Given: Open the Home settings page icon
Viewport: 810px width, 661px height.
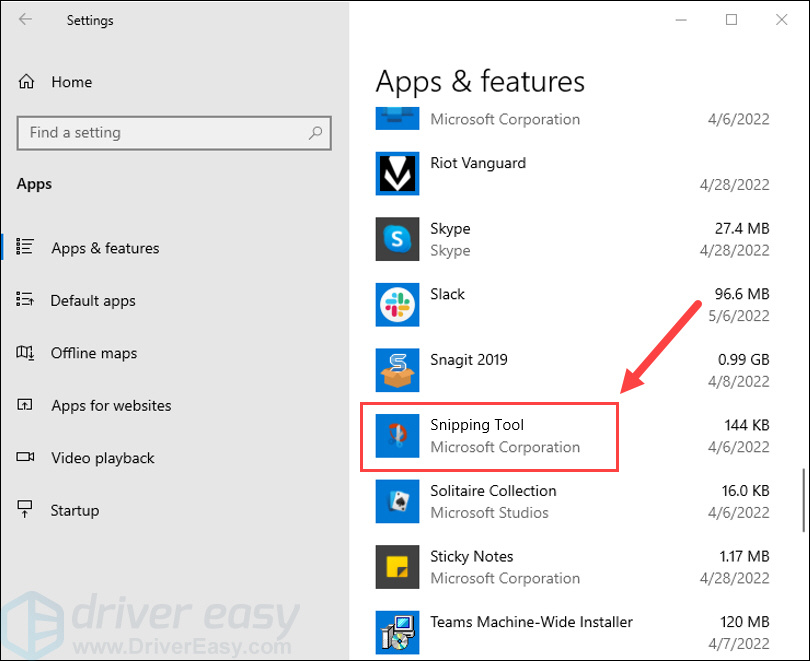Looking at the screenshot, I should point(26,82).
